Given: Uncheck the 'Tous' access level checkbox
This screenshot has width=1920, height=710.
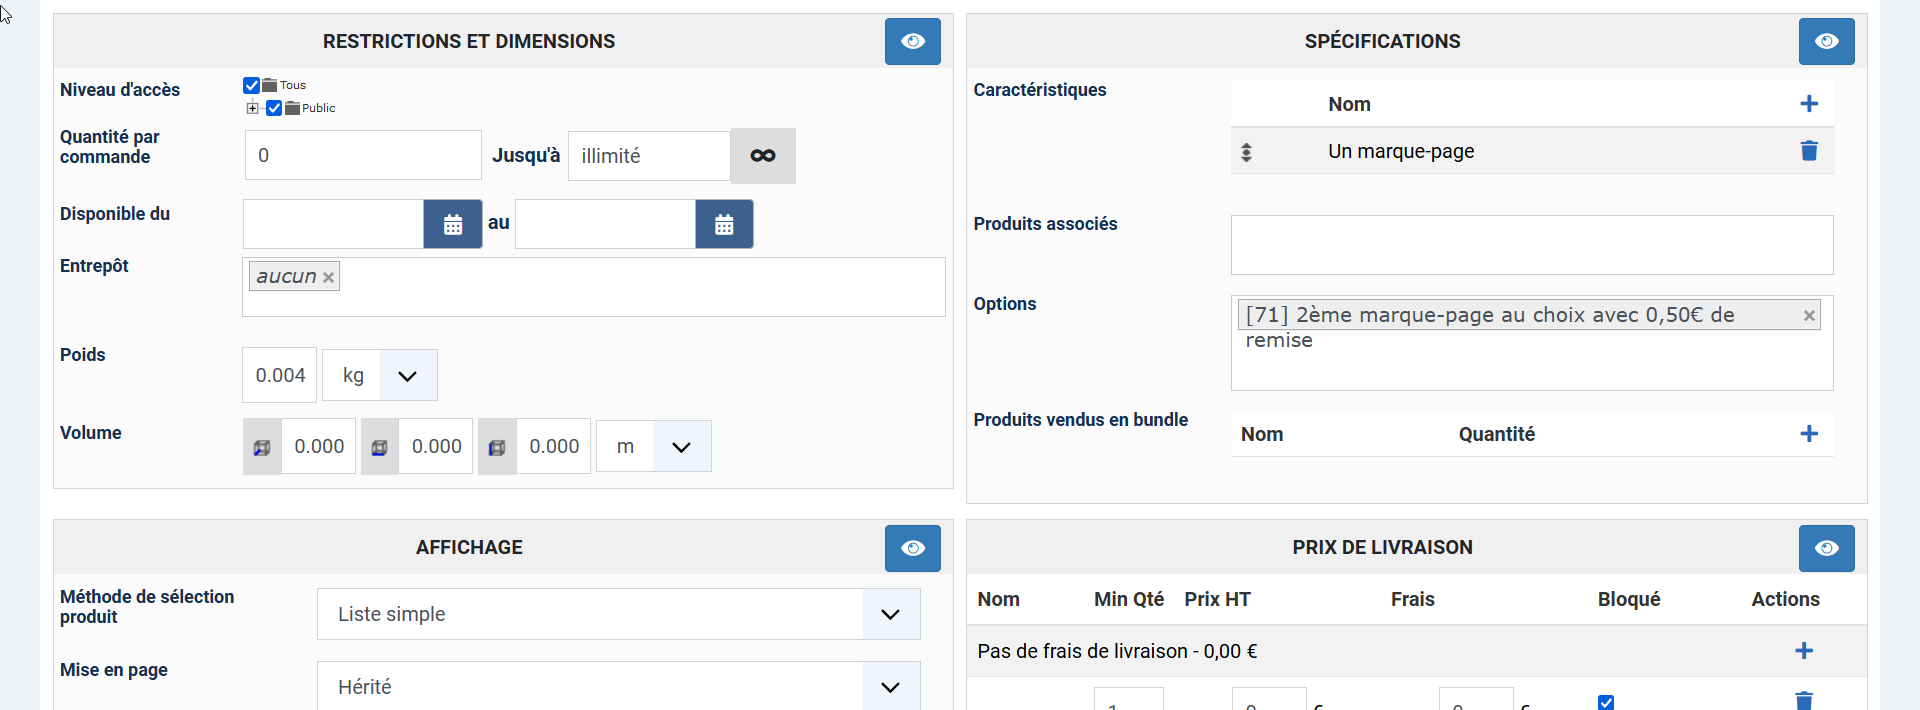Looking at the screenshot, I should coord(252,86).
